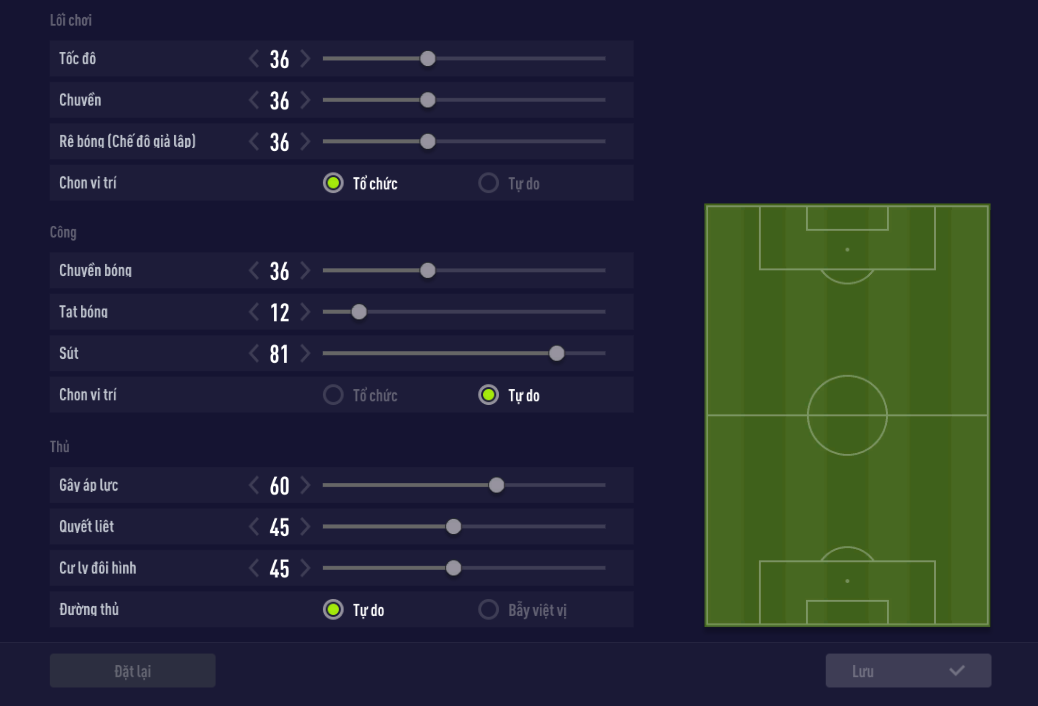Image resolution: width=1038 pixels, height=706 pixels.
Task: Increase Tạt bóng value with right arrow
Action: click(305, 312)
